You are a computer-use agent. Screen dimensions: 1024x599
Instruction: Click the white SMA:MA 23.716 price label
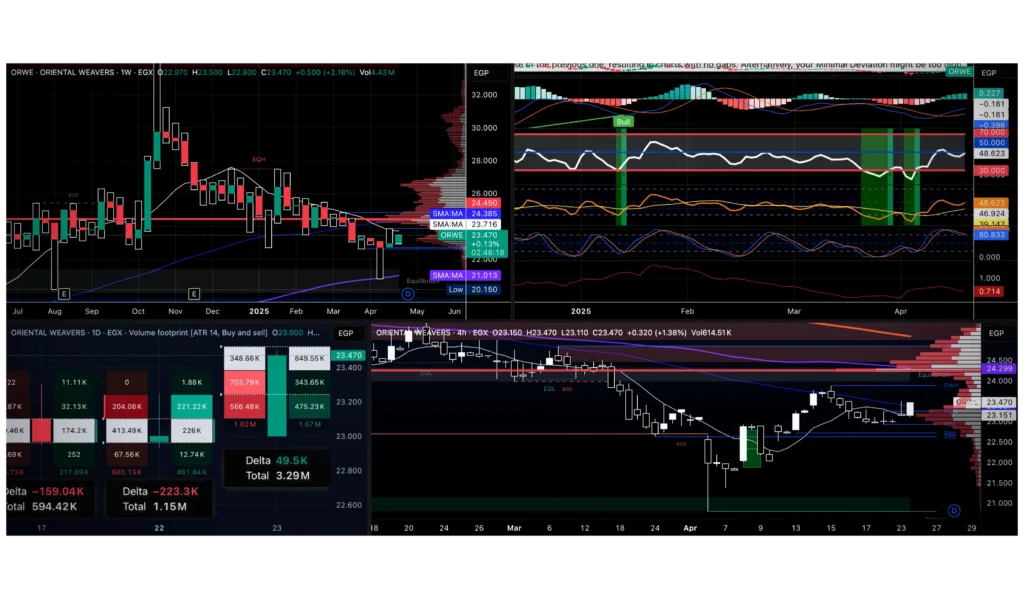466,224
